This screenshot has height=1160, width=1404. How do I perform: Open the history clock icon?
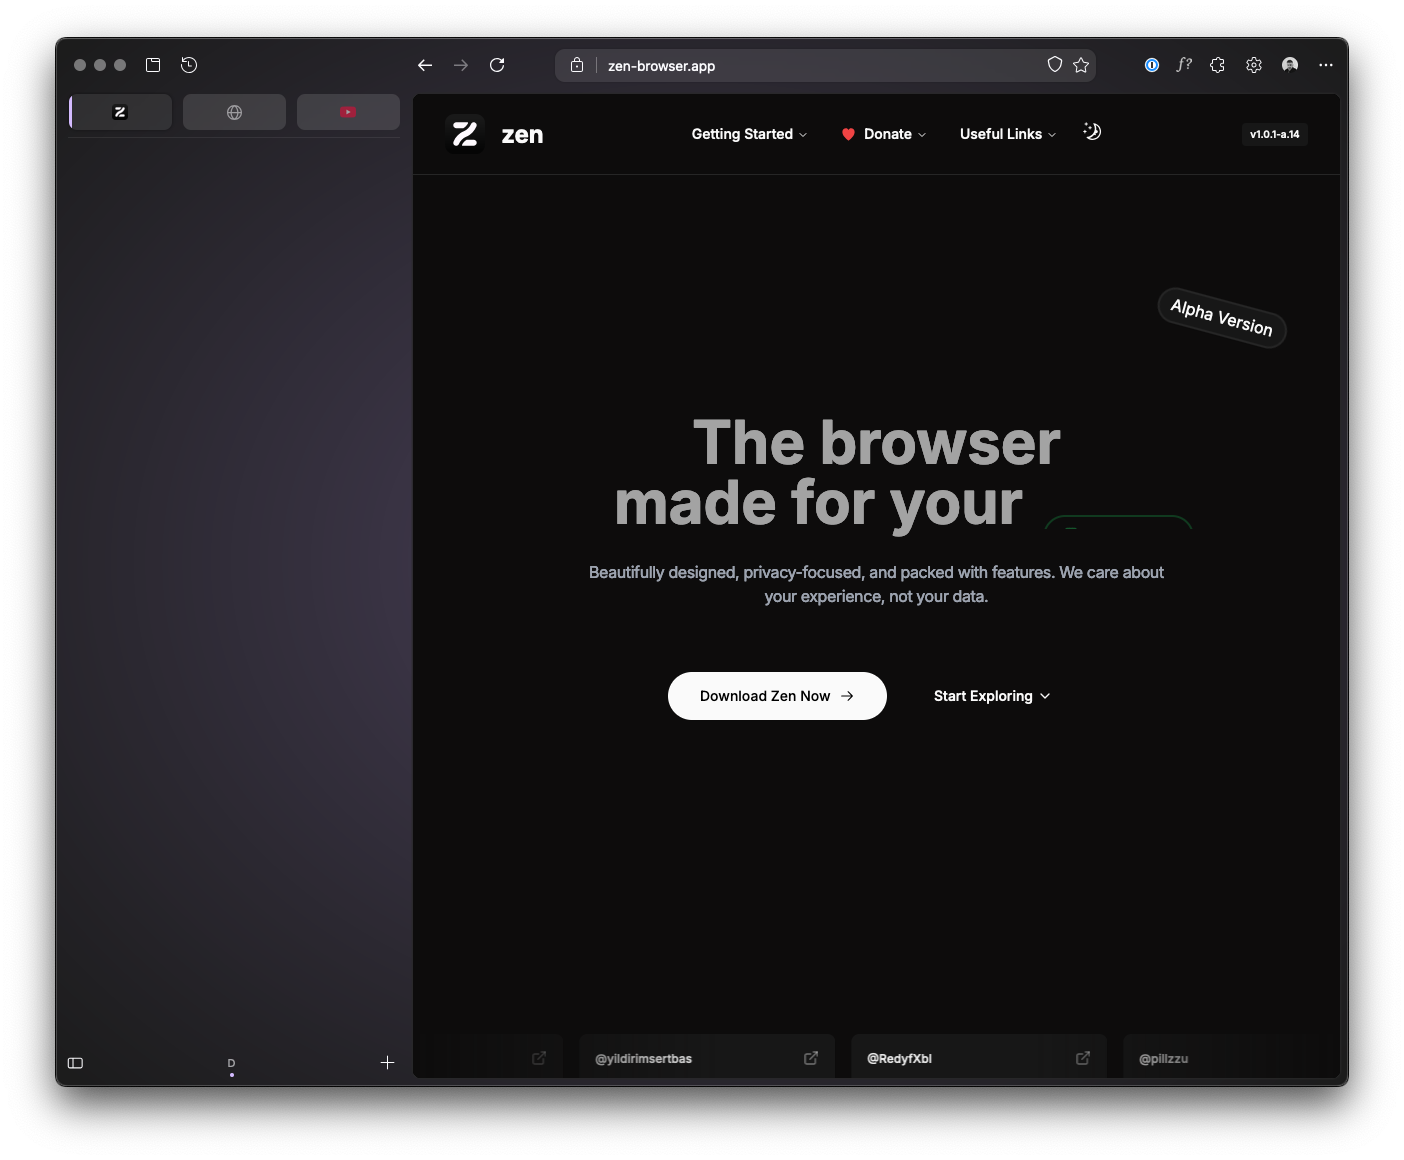coord(189,65)
